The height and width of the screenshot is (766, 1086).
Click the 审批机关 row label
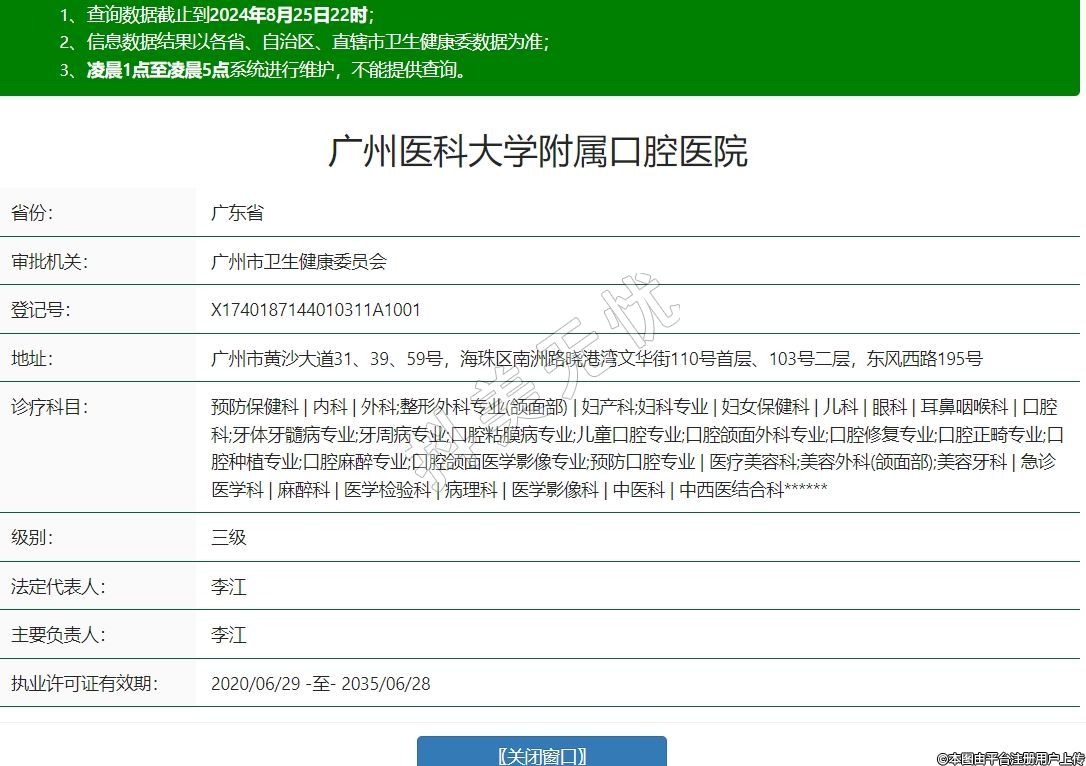[x=49, y=262]
